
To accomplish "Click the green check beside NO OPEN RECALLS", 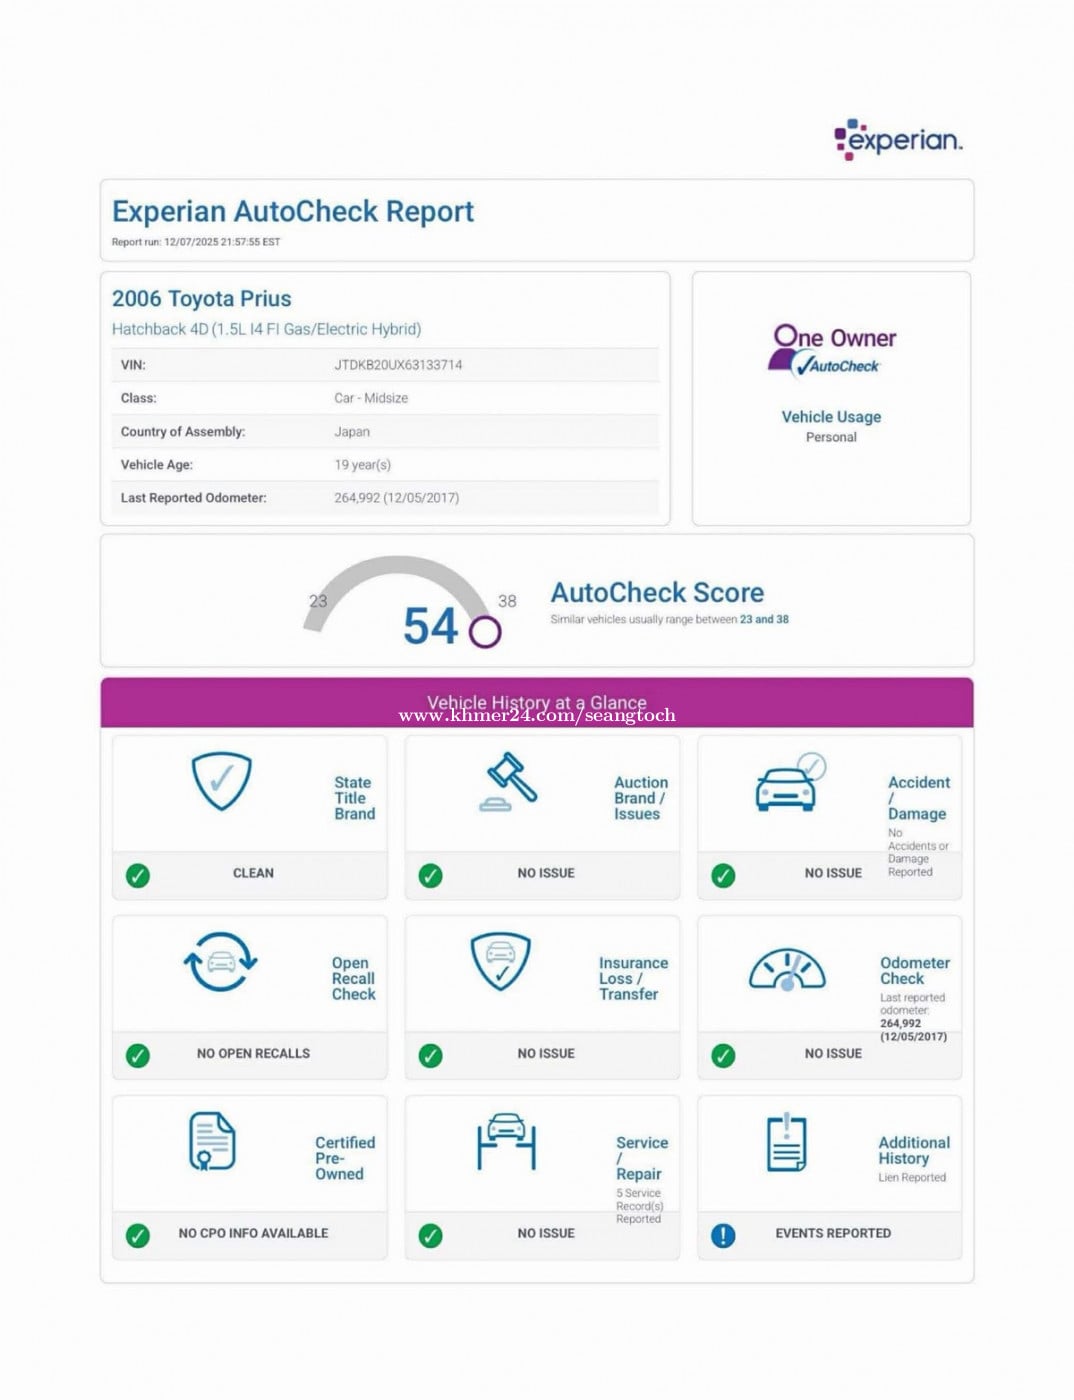I will click(x=138, y=1055).
